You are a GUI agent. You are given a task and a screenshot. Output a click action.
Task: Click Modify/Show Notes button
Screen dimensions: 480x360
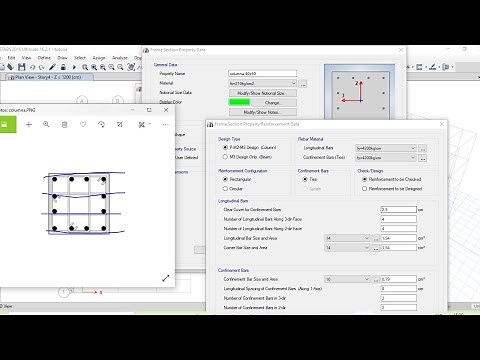pyautogui.click(x=263, y=112)
